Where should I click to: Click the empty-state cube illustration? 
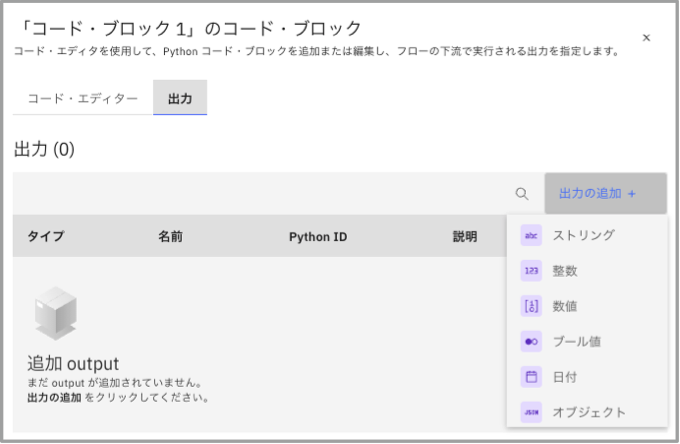56,313
